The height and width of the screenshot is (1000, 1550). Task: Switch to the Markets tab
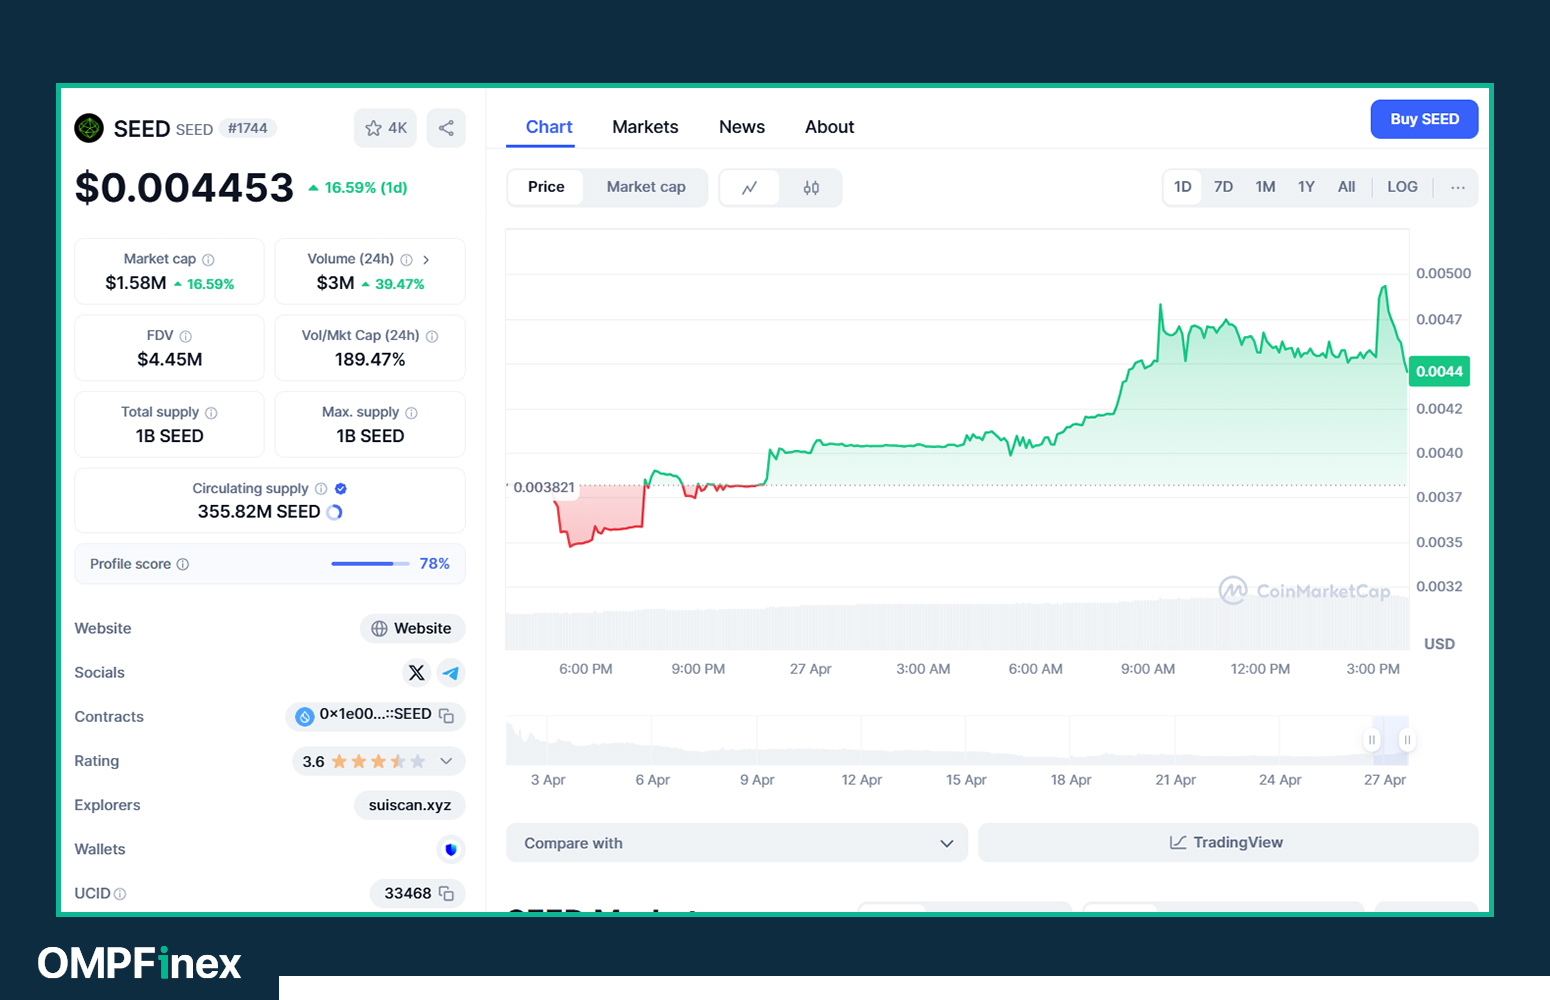click(645, 127)
